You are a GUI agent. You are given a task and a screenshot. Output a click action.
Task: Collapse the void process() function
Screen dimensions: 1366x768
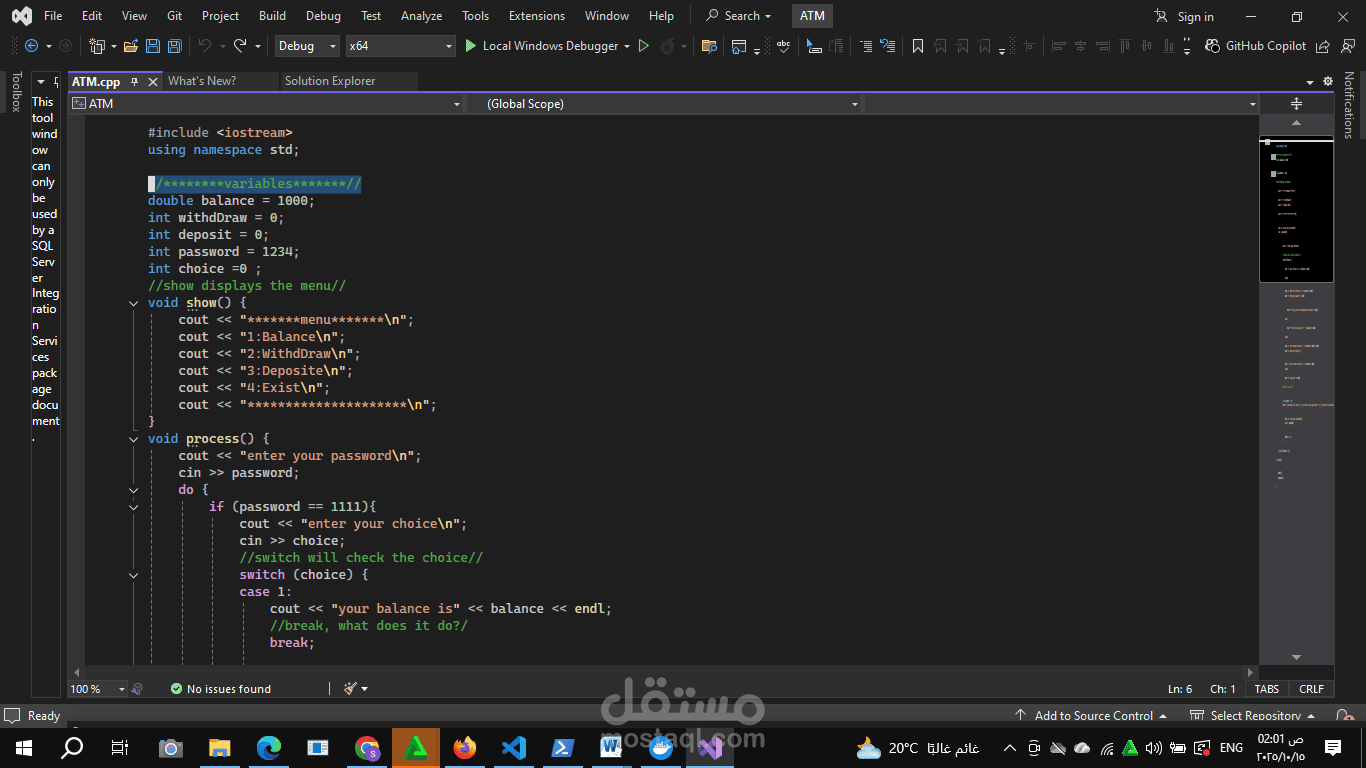pos(134,439)
